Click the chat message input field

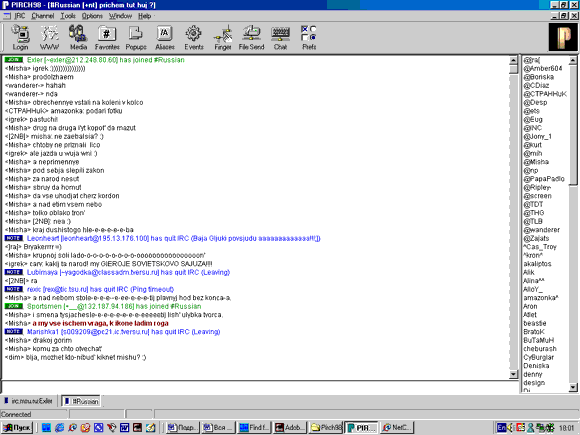click(x=260, y=388)
